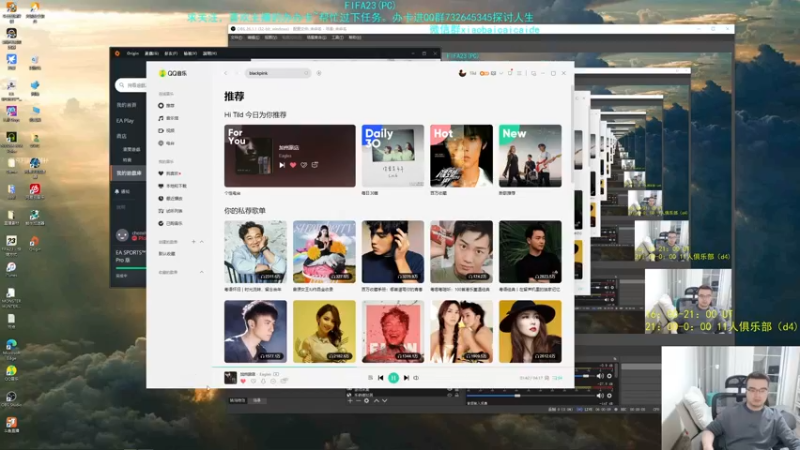Adjust the audio volume slider in OBS mixer
800x450 pixels.
click(530, 396)
